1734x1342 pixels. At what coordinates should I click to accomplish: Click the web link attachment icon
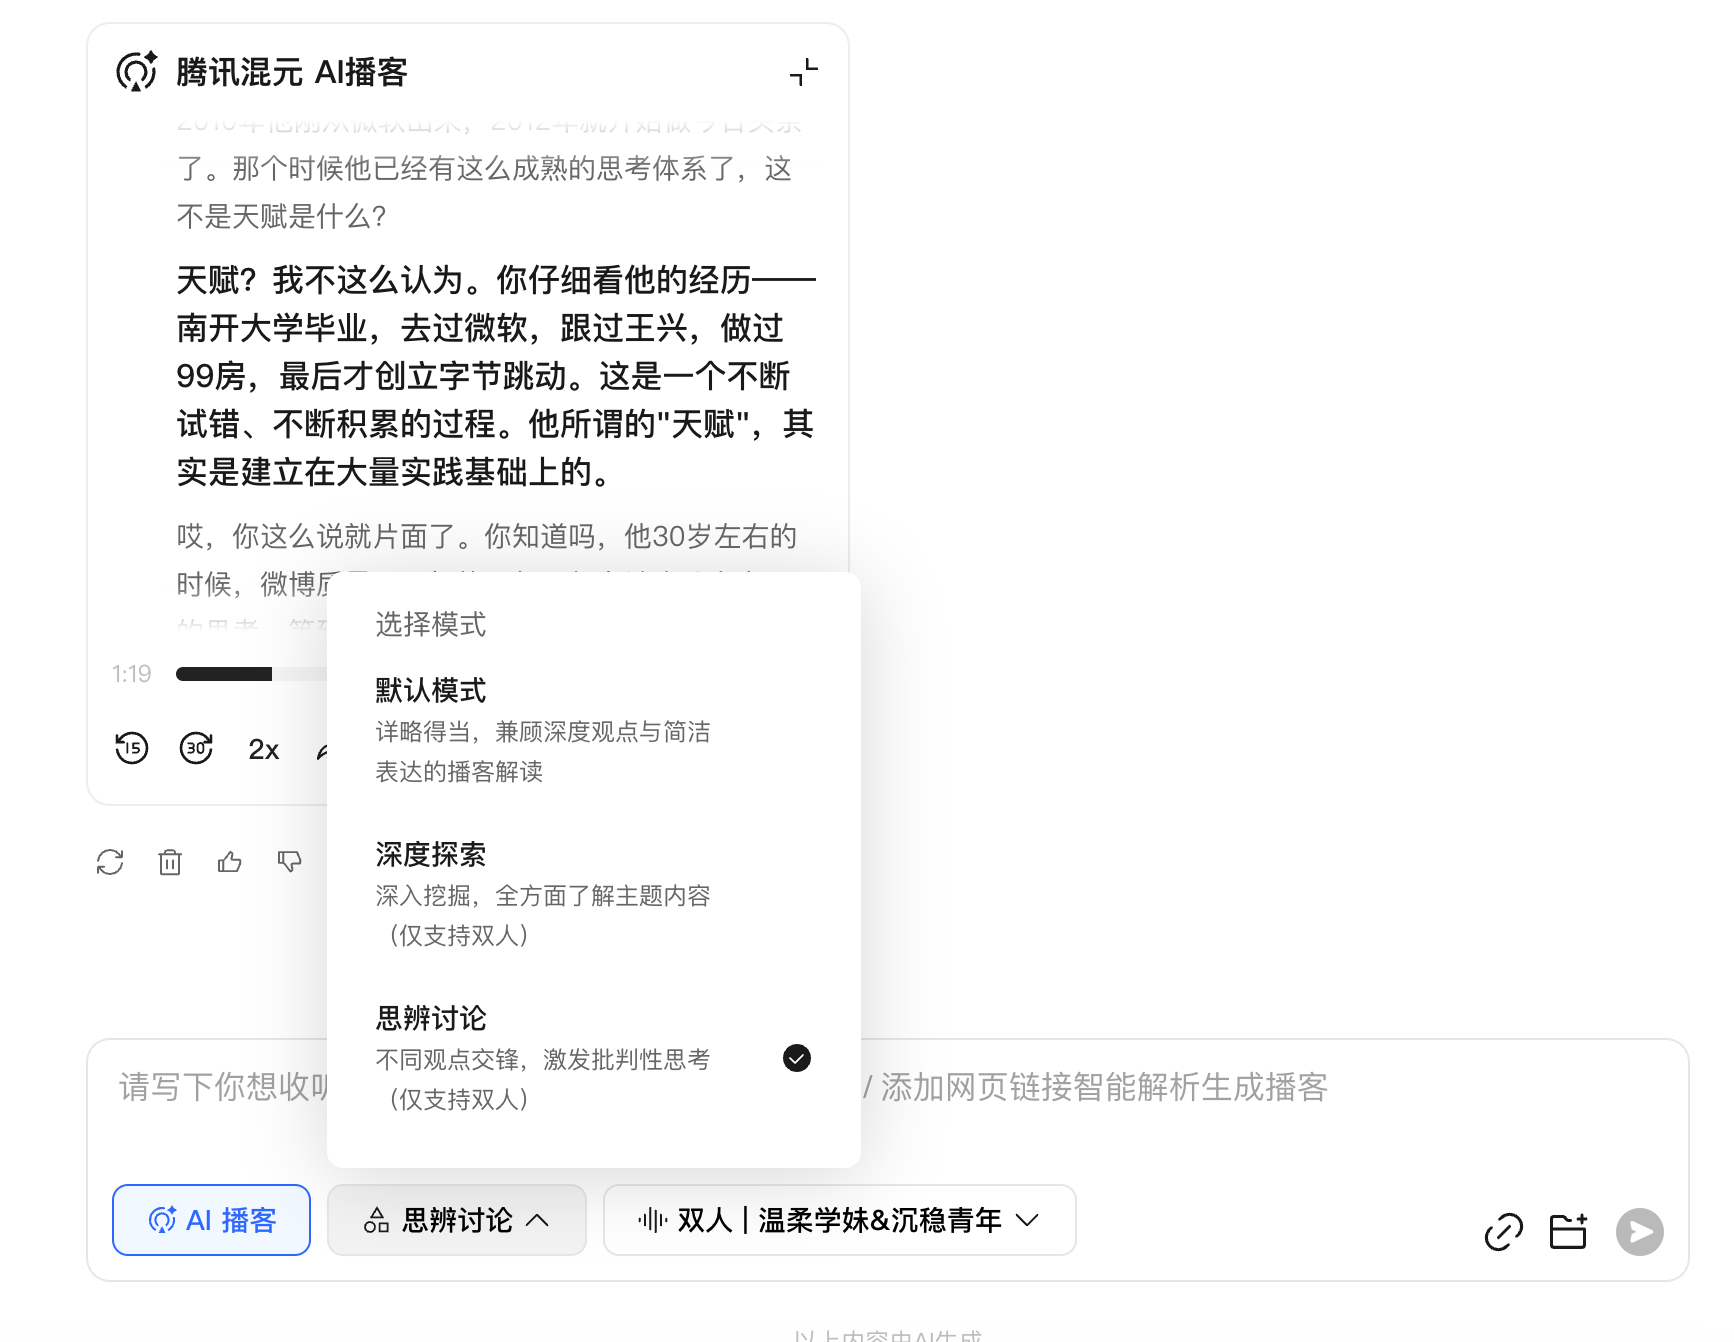point(1503,1232)
